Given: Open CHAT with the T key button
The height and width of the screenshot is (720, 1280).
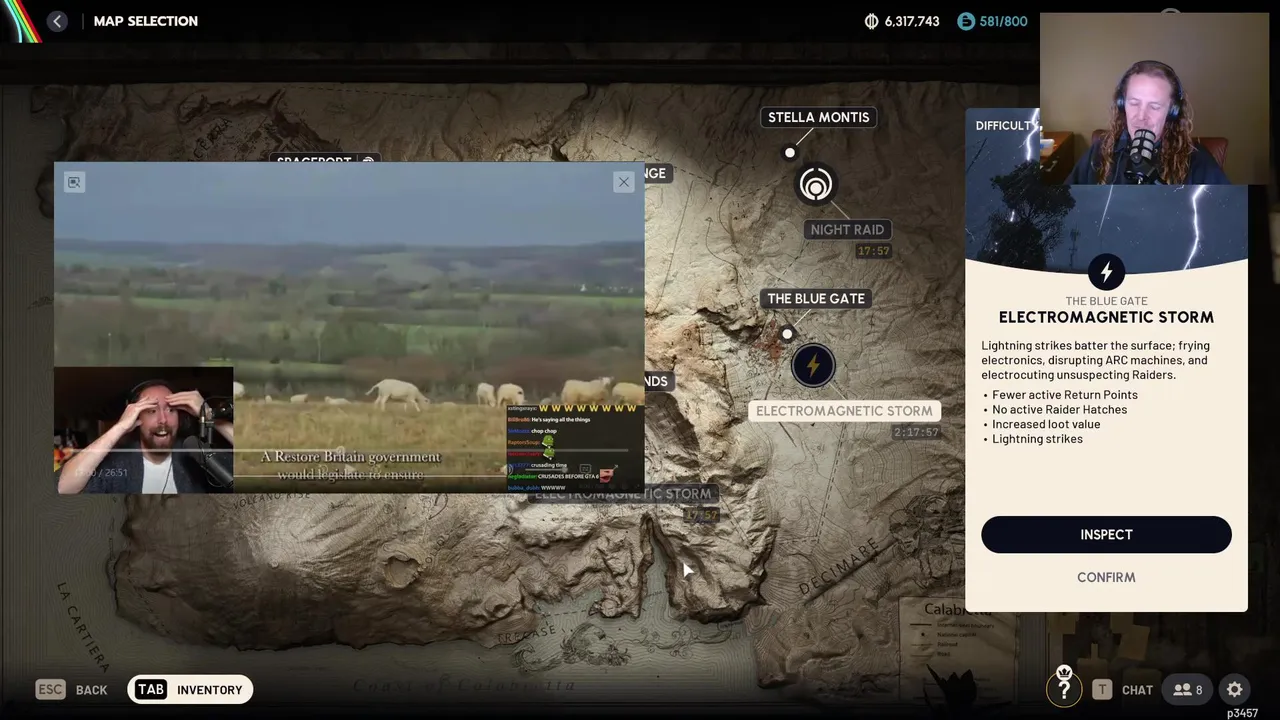Looking at the screenshot, I should tap(1122, 689).
